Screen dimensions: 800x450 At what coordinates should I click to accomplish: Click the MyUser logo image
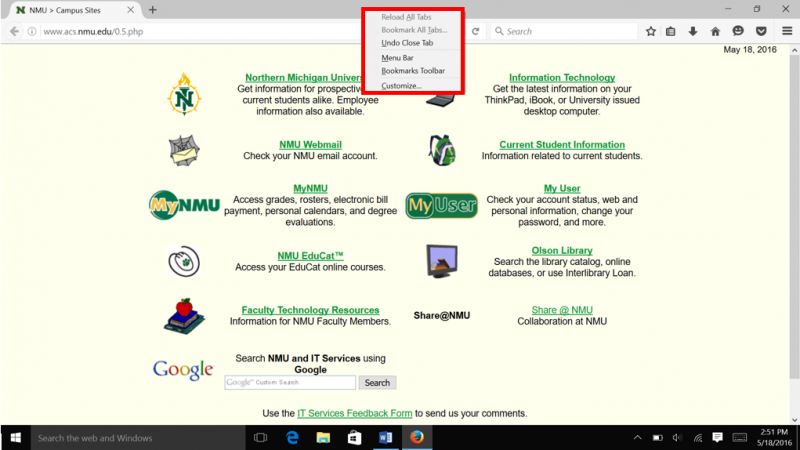click(x=442, y=205)
